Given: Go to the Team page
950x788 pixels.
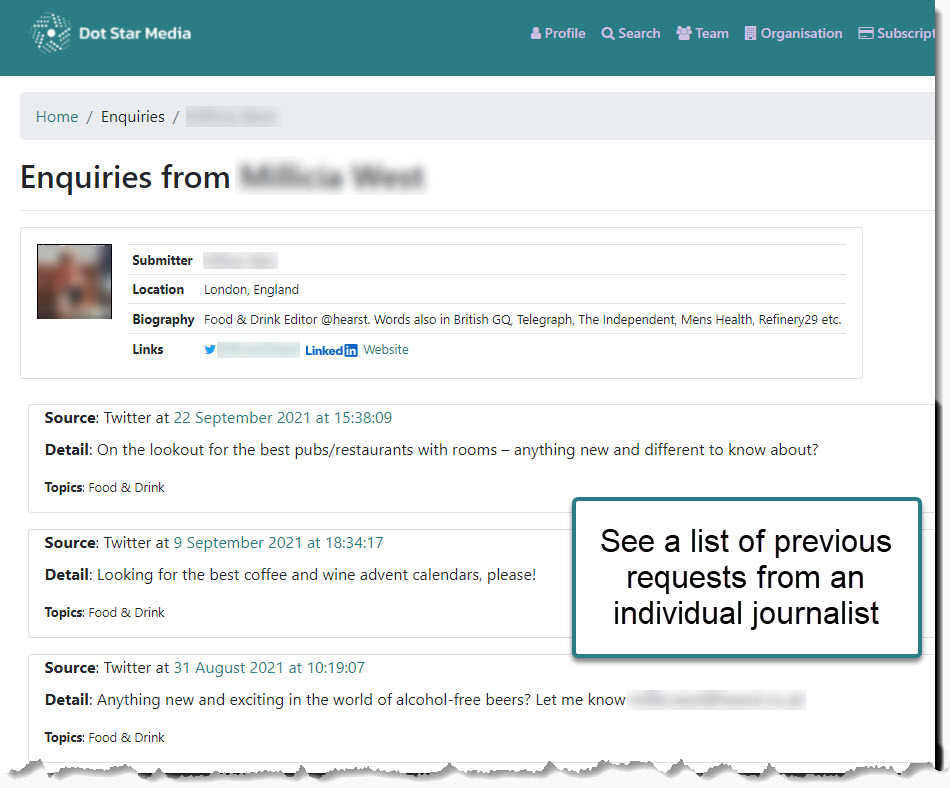Looking at the screenshot, I should [702, 33].
